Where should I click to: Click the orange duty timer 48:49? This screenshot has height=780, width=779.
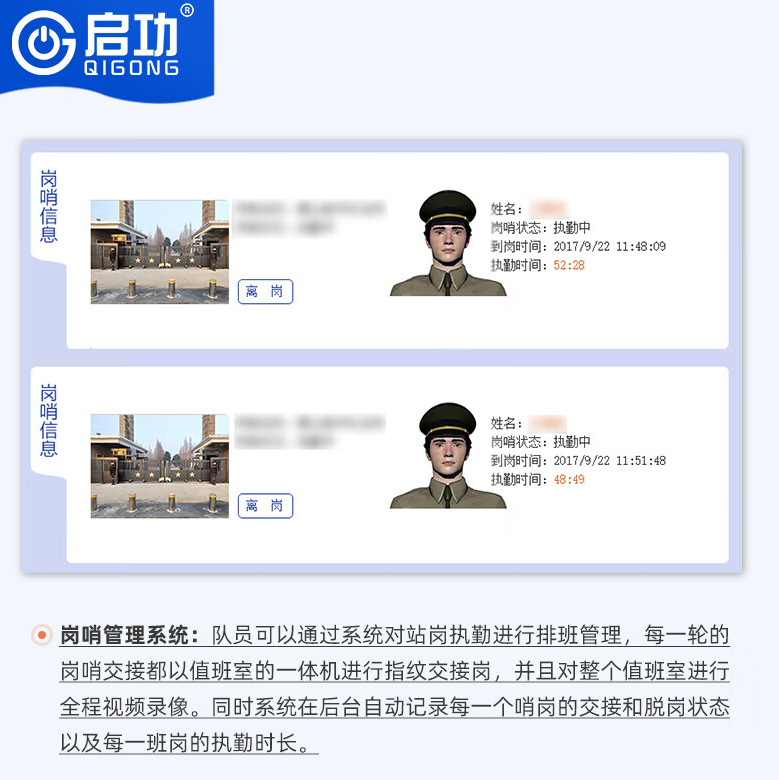[569, 480]
